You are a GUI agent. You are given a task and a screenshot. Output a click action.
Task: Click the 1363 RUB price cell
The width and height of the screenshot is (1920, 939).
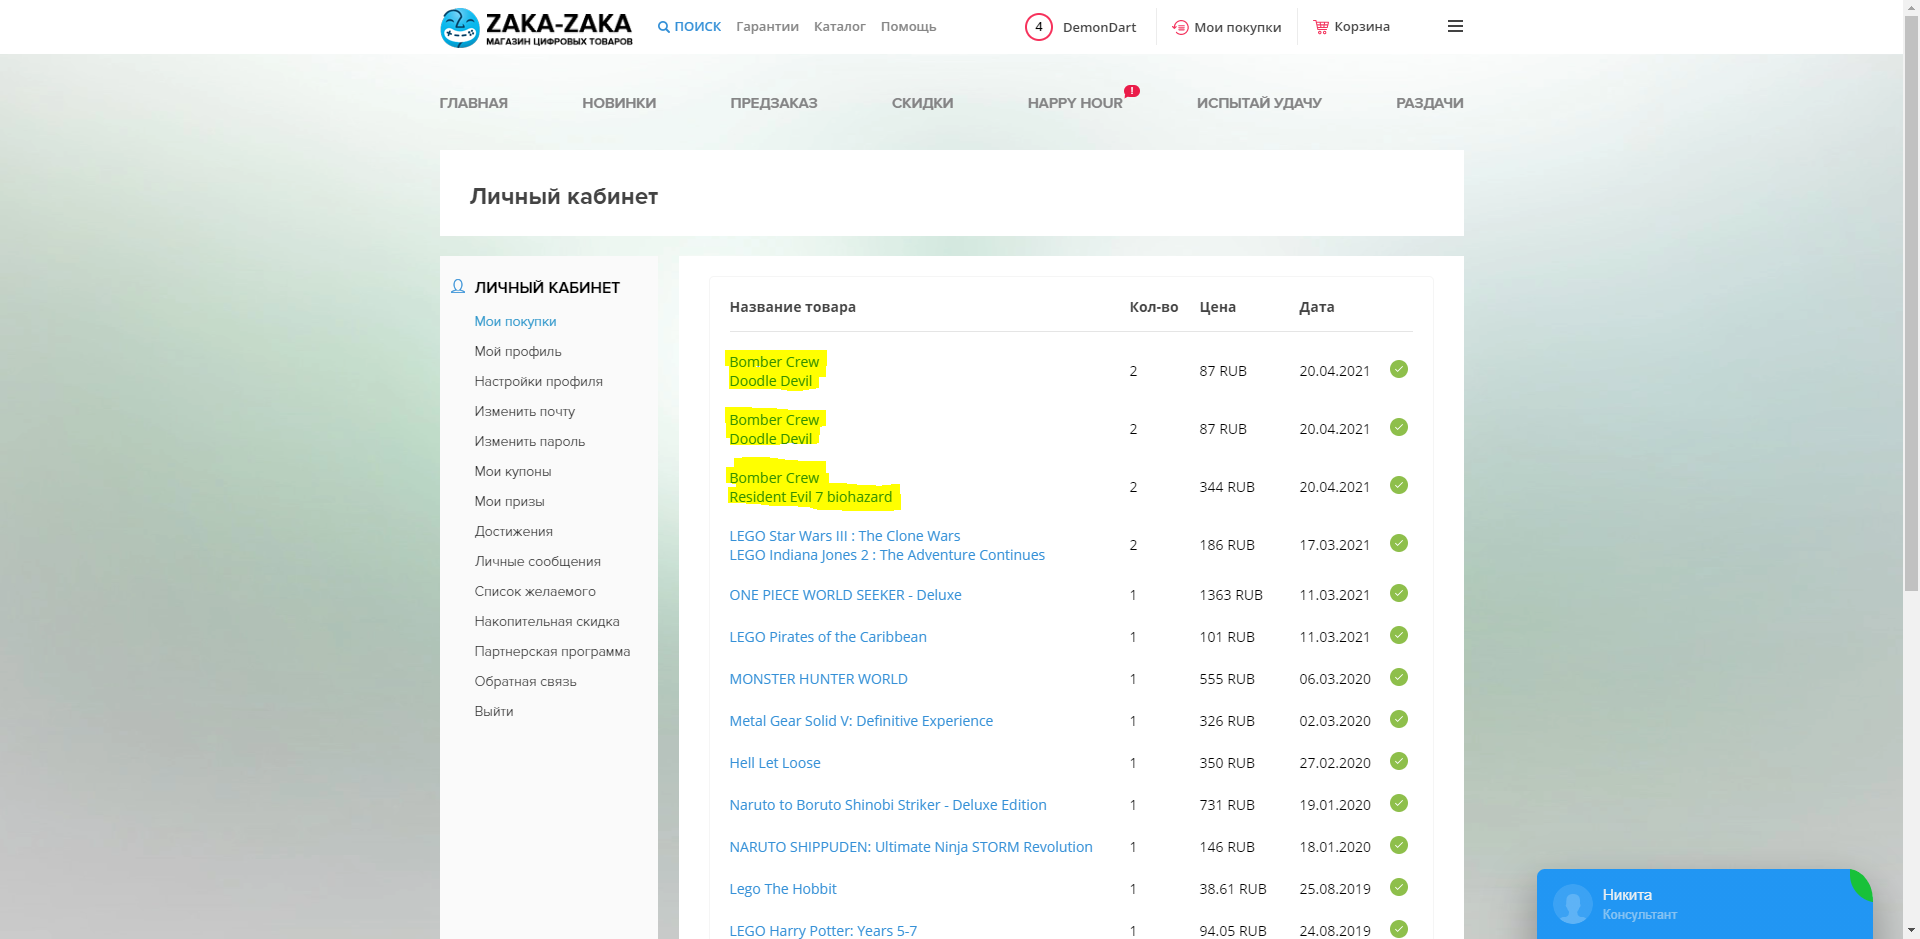(1231, 595)
